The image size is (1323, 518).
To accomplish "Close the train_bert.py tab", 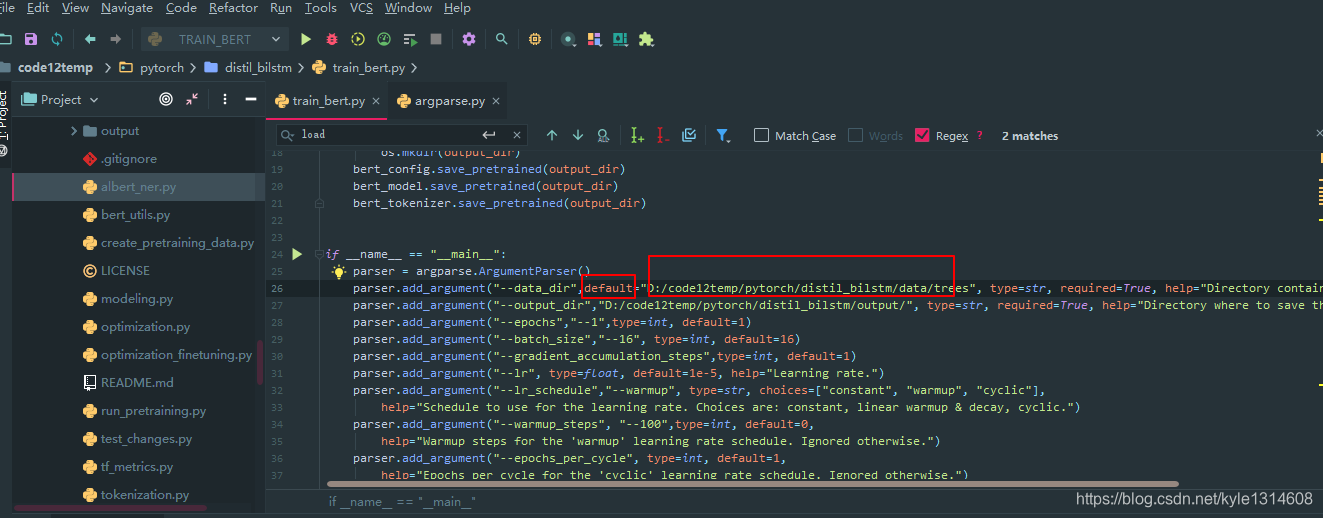I will click(x=376, y=102).
